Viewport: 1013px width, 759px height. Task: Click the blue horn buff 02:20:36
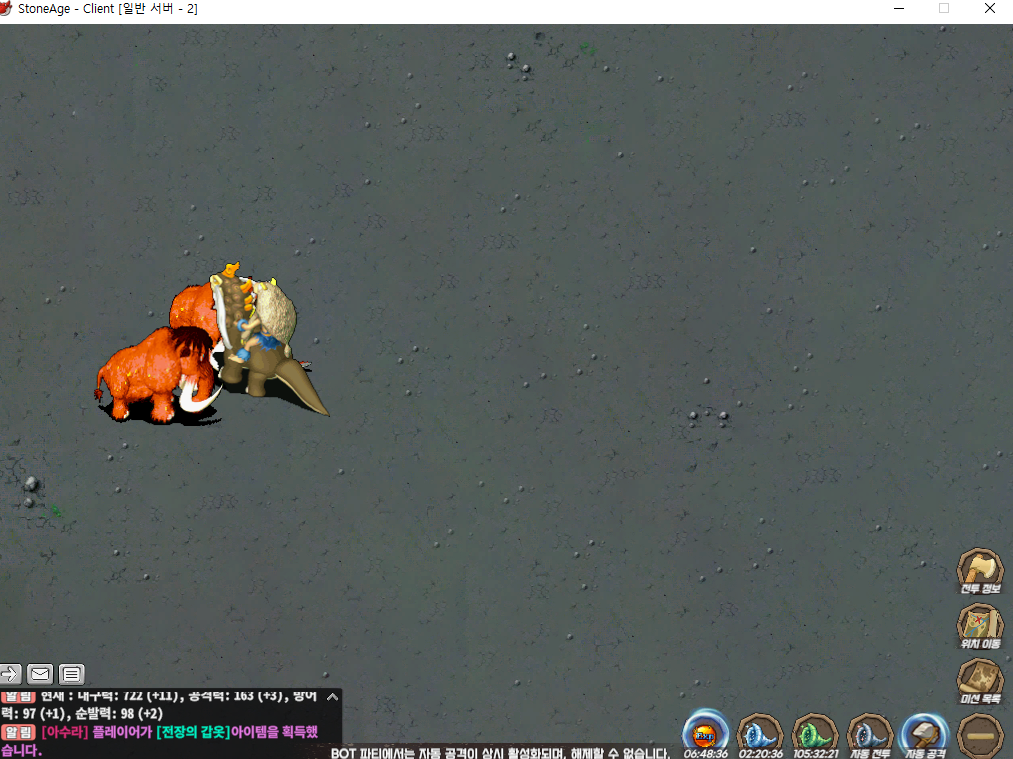click(x=760, y=733)
